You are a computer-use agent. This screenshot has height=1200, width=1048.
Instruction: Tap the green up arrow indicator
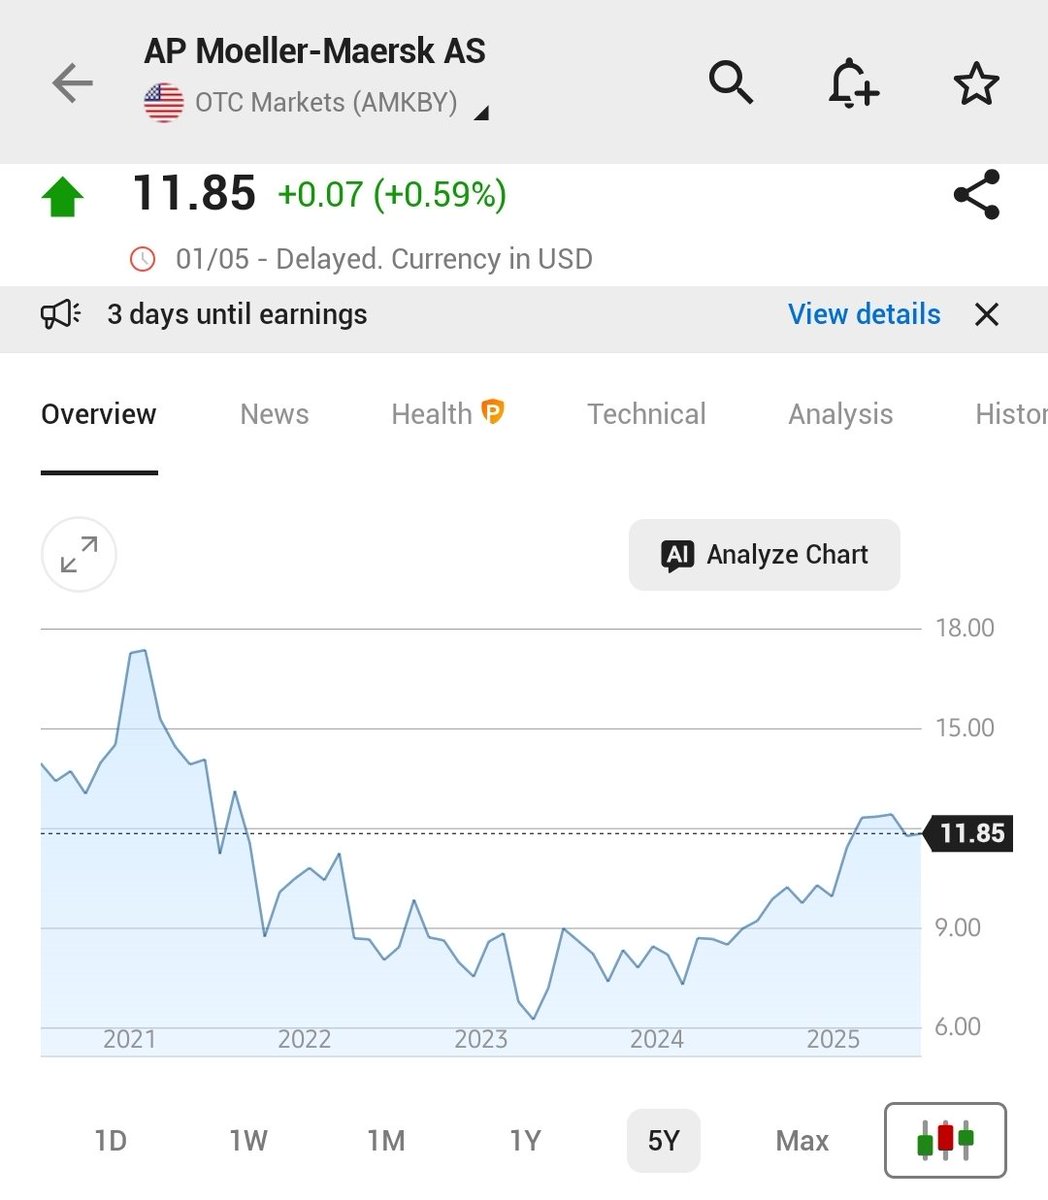pos(63,196)
